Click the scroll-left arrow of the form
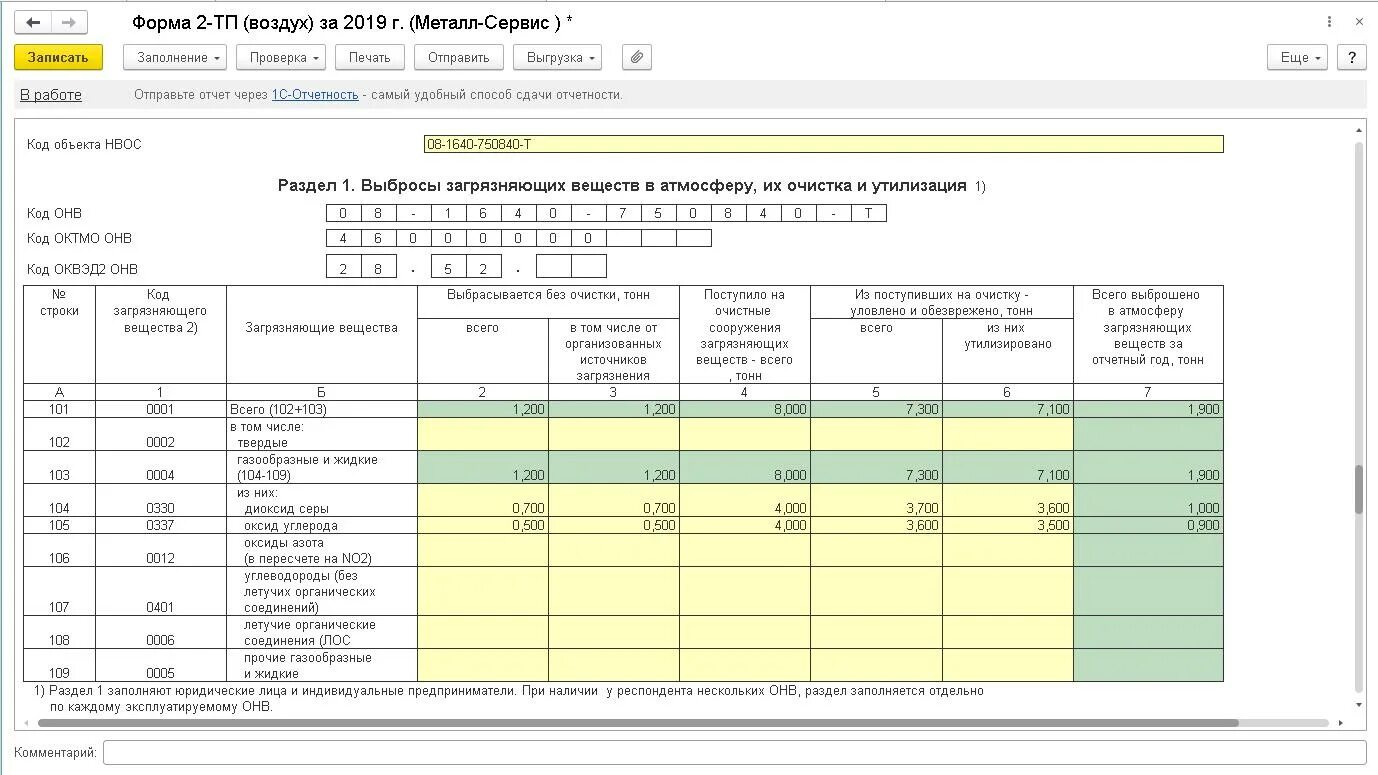Viewport: 1378px width, 775px height. (24, 722)
